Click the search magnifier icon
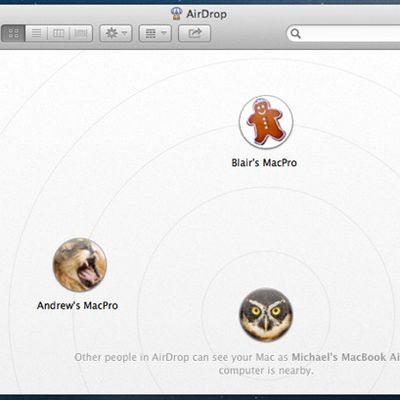 click(296, 33)
